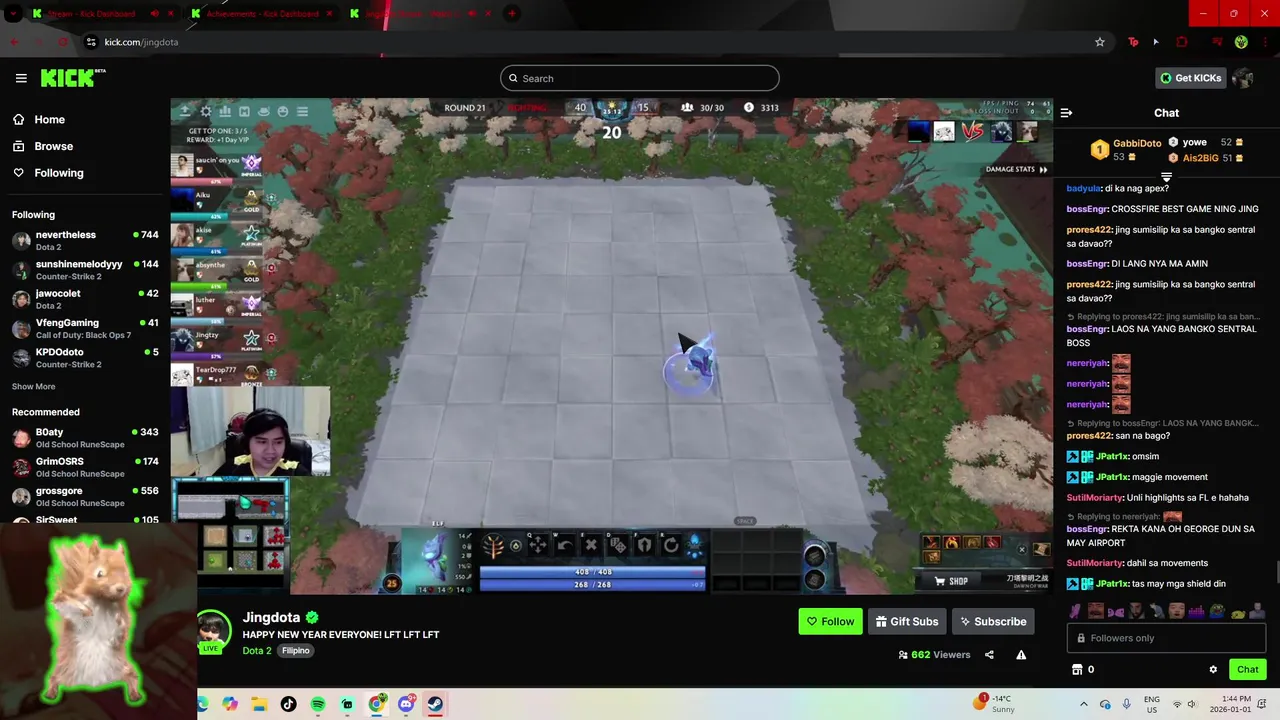
Task: Click the Subscribe button
Action: (x=993, y=621)
